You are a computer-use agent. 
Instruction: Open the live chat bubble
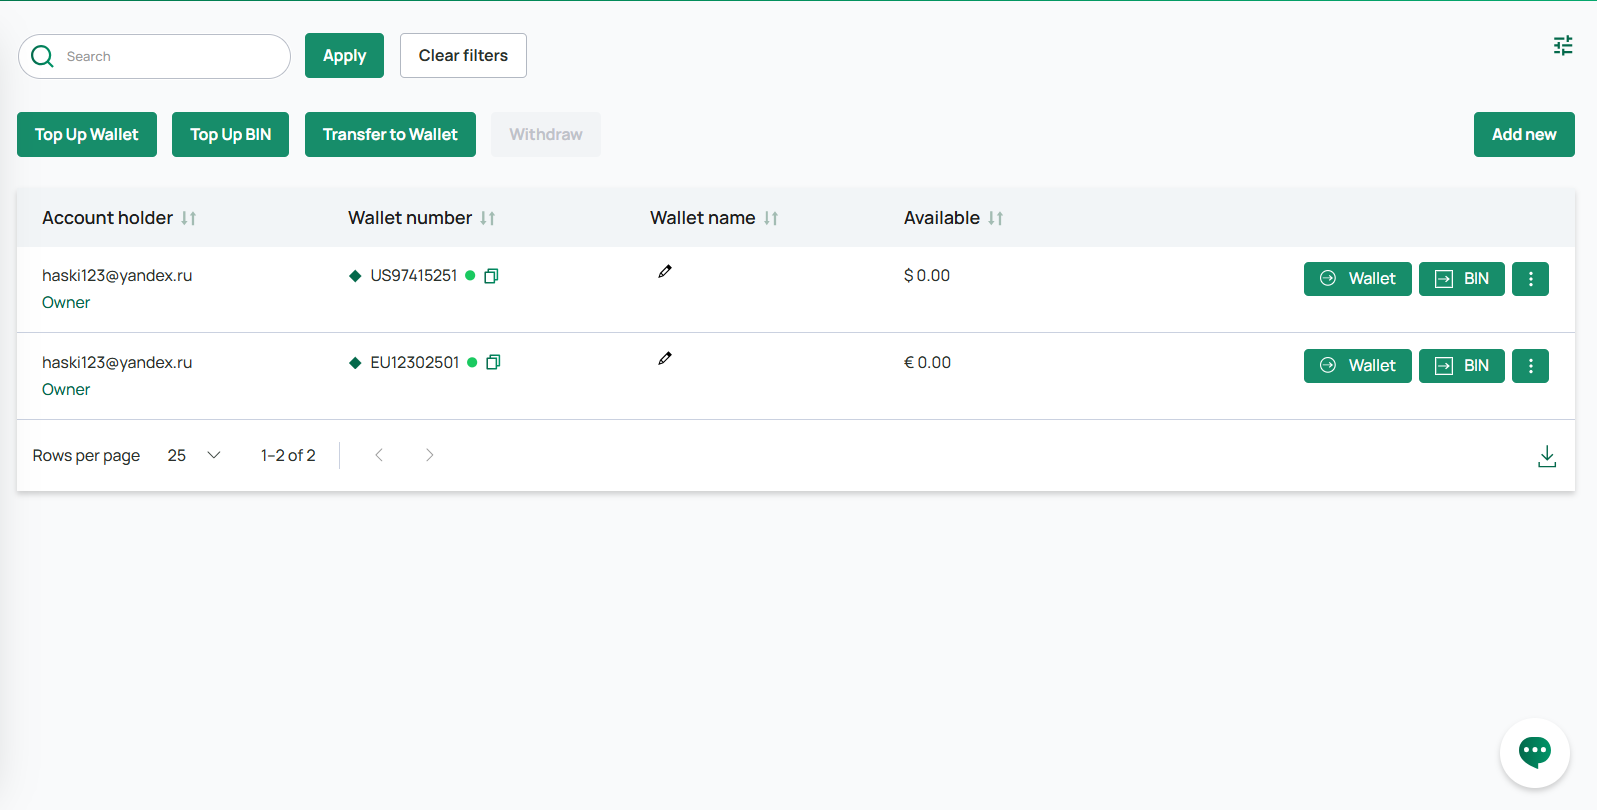(1534, 752)
